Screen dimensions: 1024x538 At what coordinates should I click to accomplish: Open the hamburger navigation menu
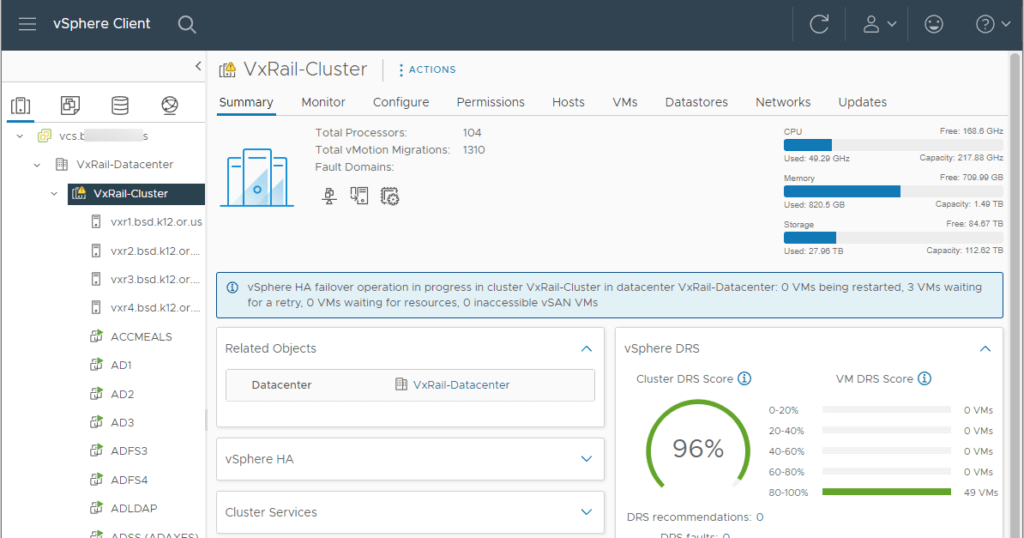click(27, 24)
